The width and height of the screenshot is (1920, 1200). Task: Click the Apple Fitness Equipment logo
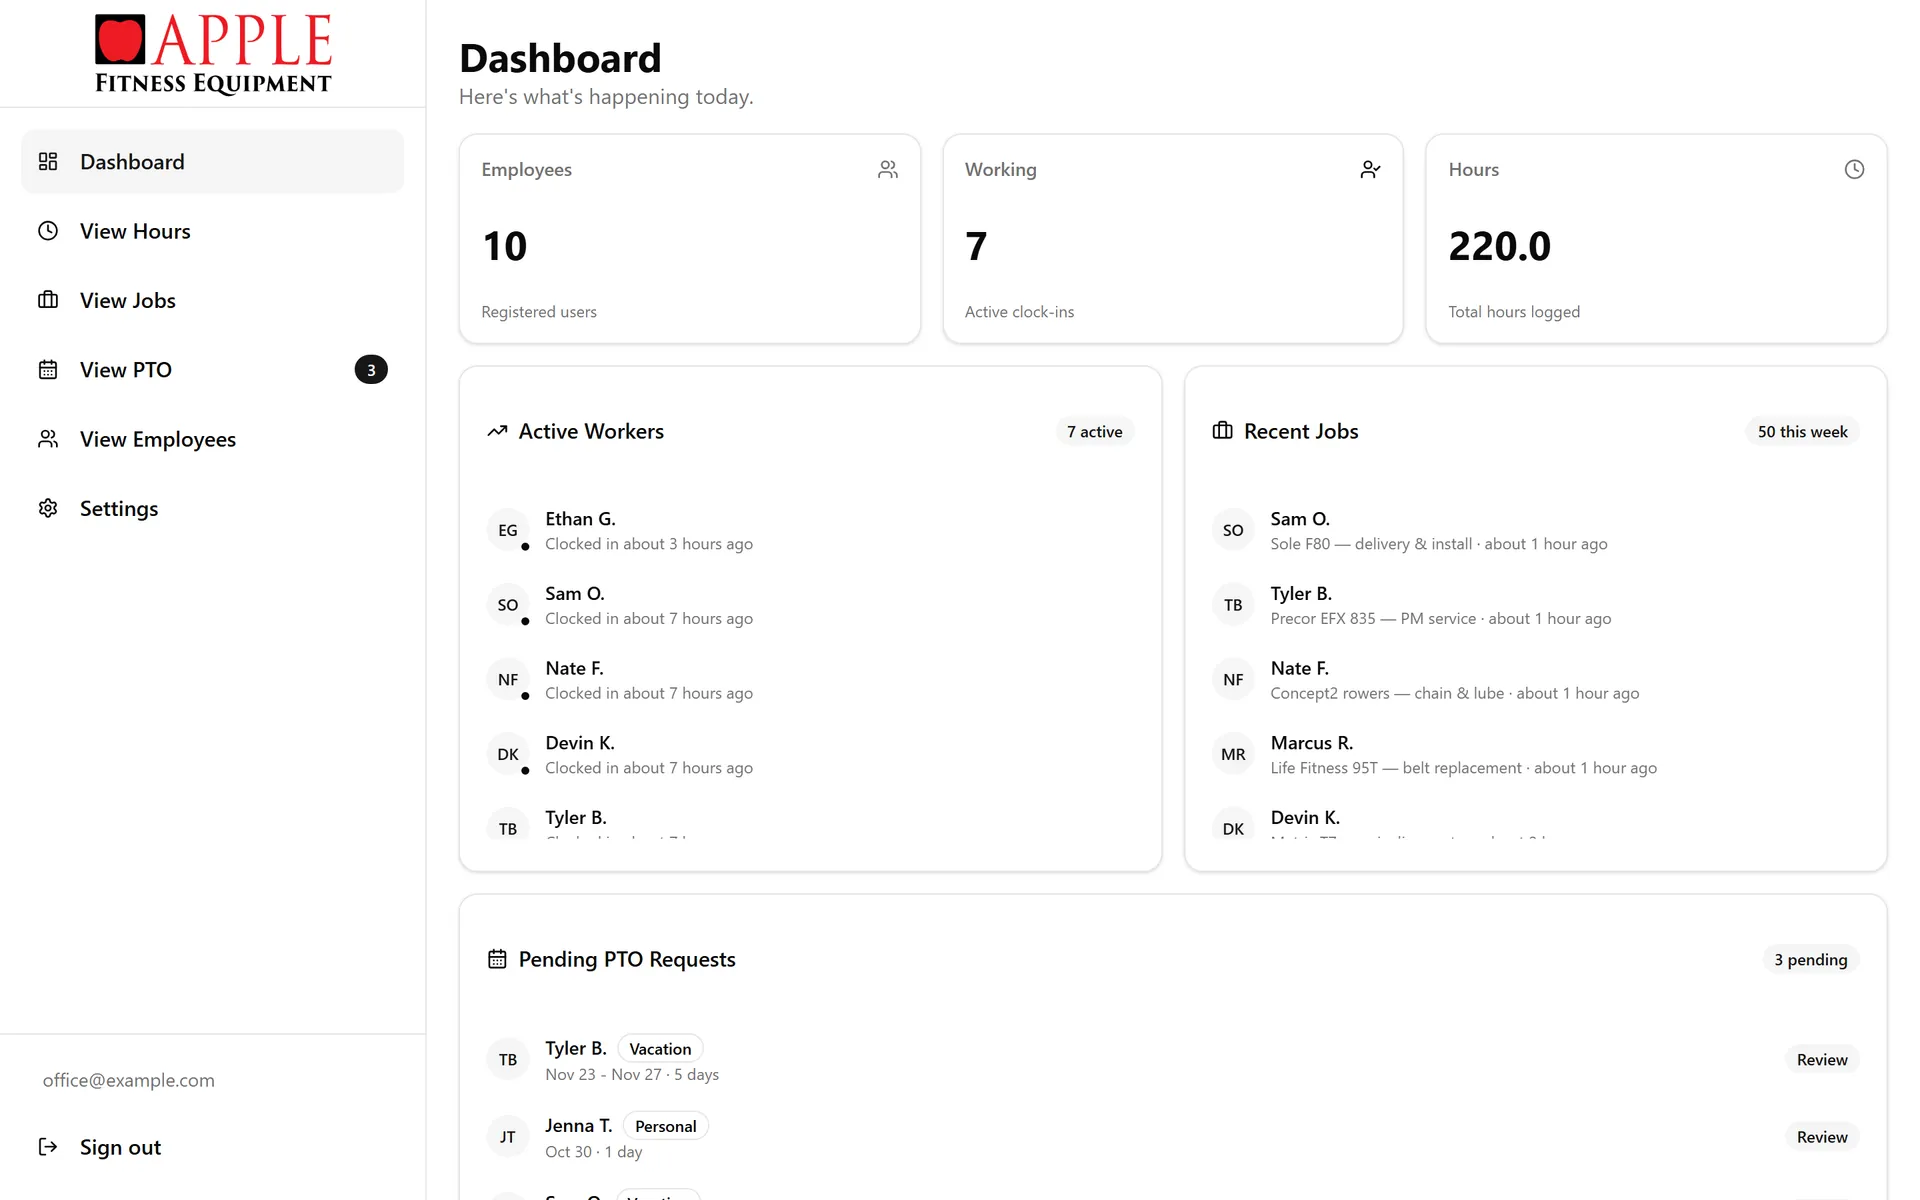coord(213,54)
